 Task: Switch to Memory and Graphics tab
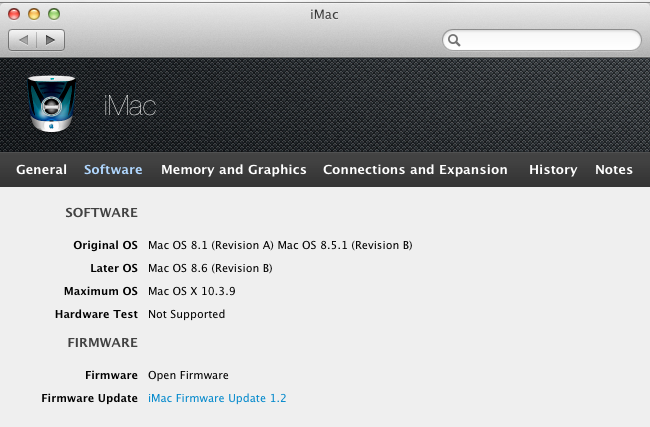coord(234,170)
